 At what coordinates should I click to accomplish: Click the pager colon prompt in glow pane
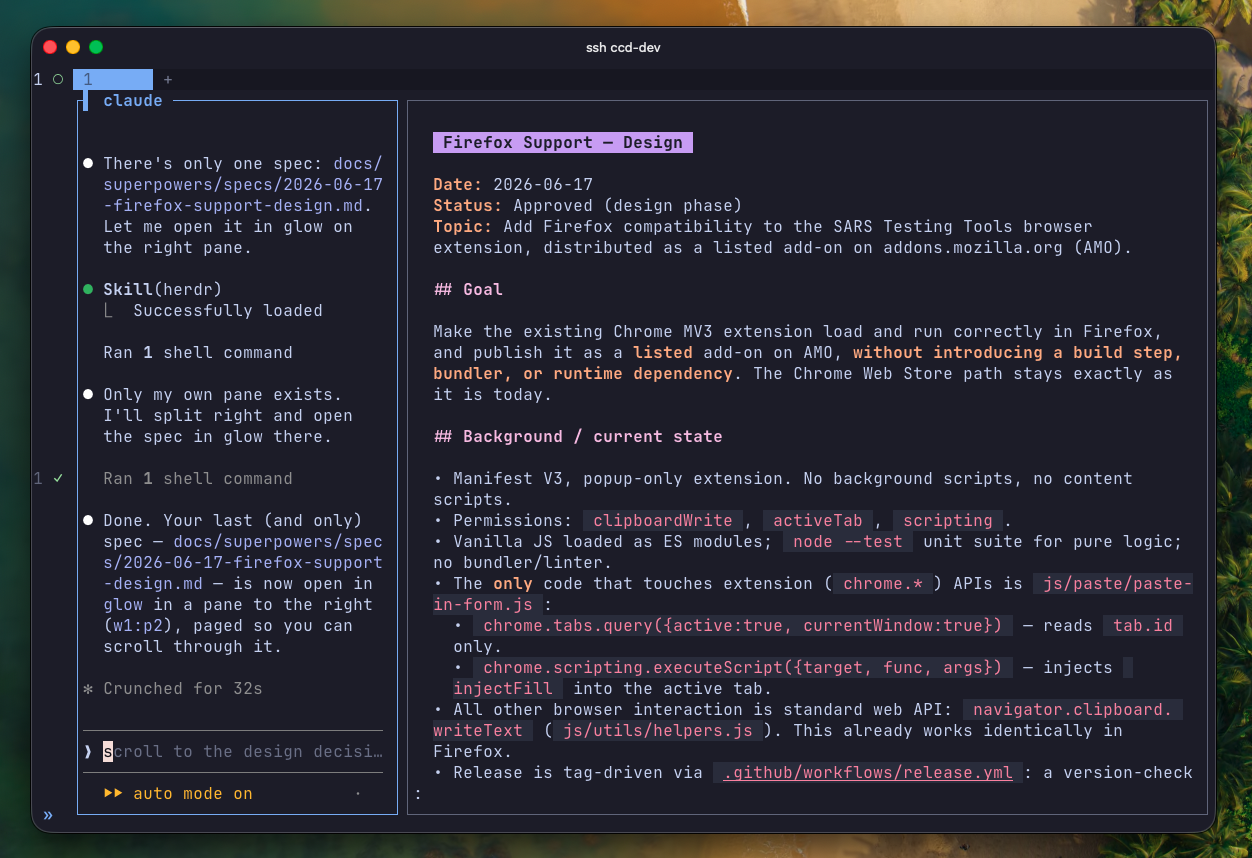(x=418, y=794)
